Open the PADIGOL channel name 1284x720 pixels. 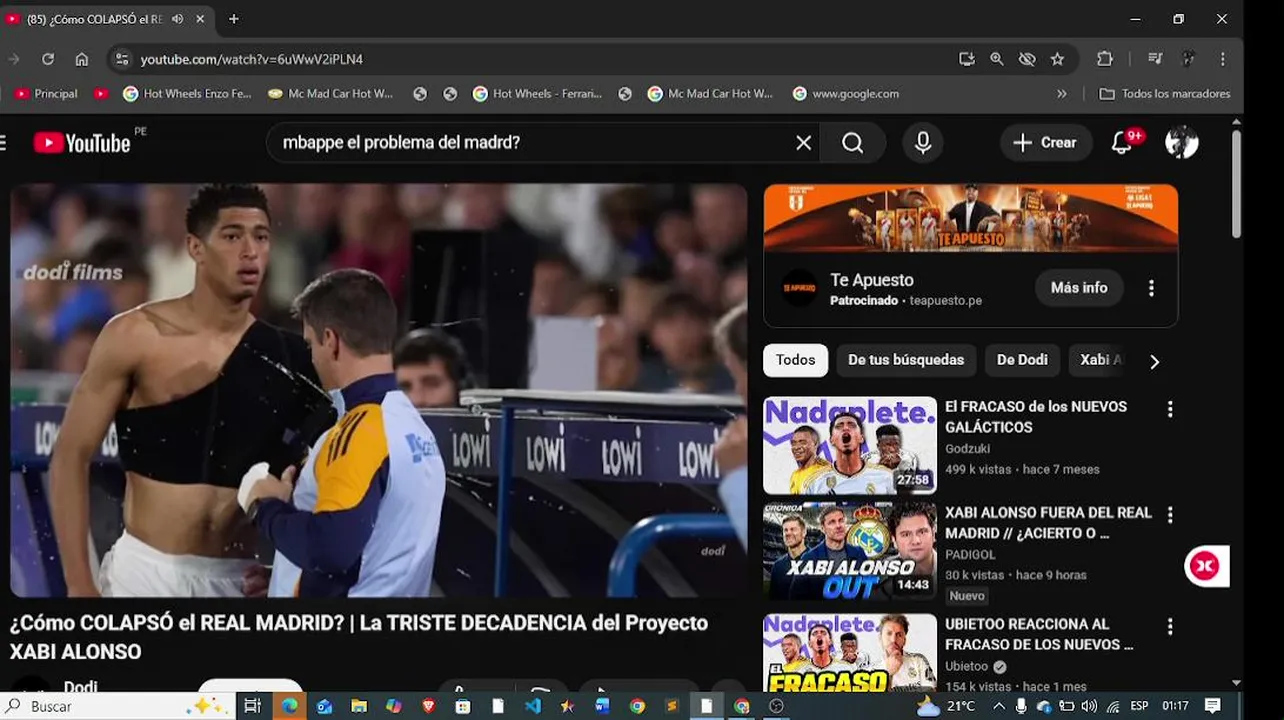970,555
